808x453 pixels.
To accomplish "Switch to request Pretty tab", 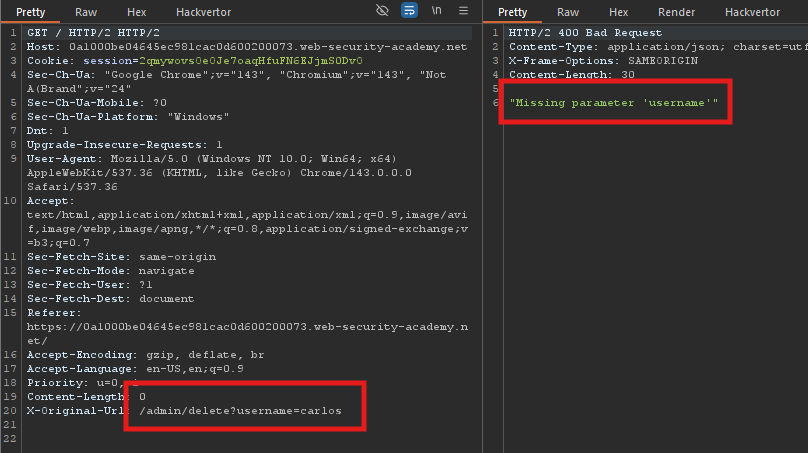I will pos(30,12).
